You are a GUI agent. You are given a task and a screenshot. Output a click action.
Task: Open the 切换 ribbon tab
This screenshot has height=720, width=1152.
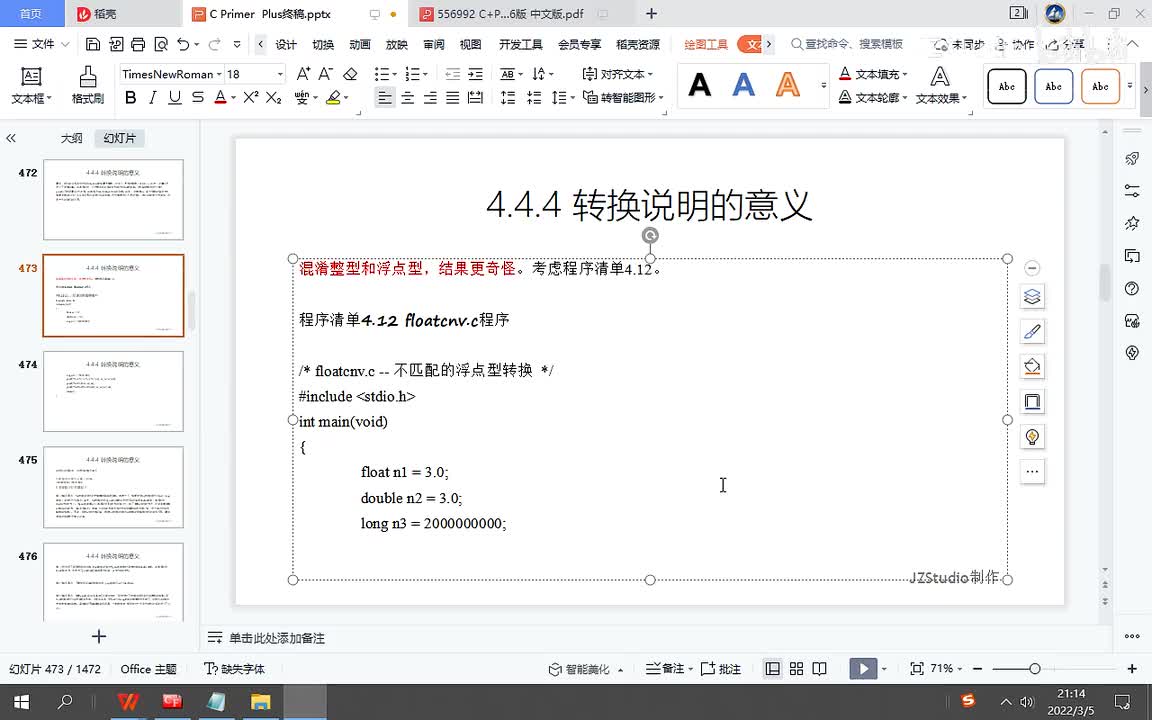point(323,44)
